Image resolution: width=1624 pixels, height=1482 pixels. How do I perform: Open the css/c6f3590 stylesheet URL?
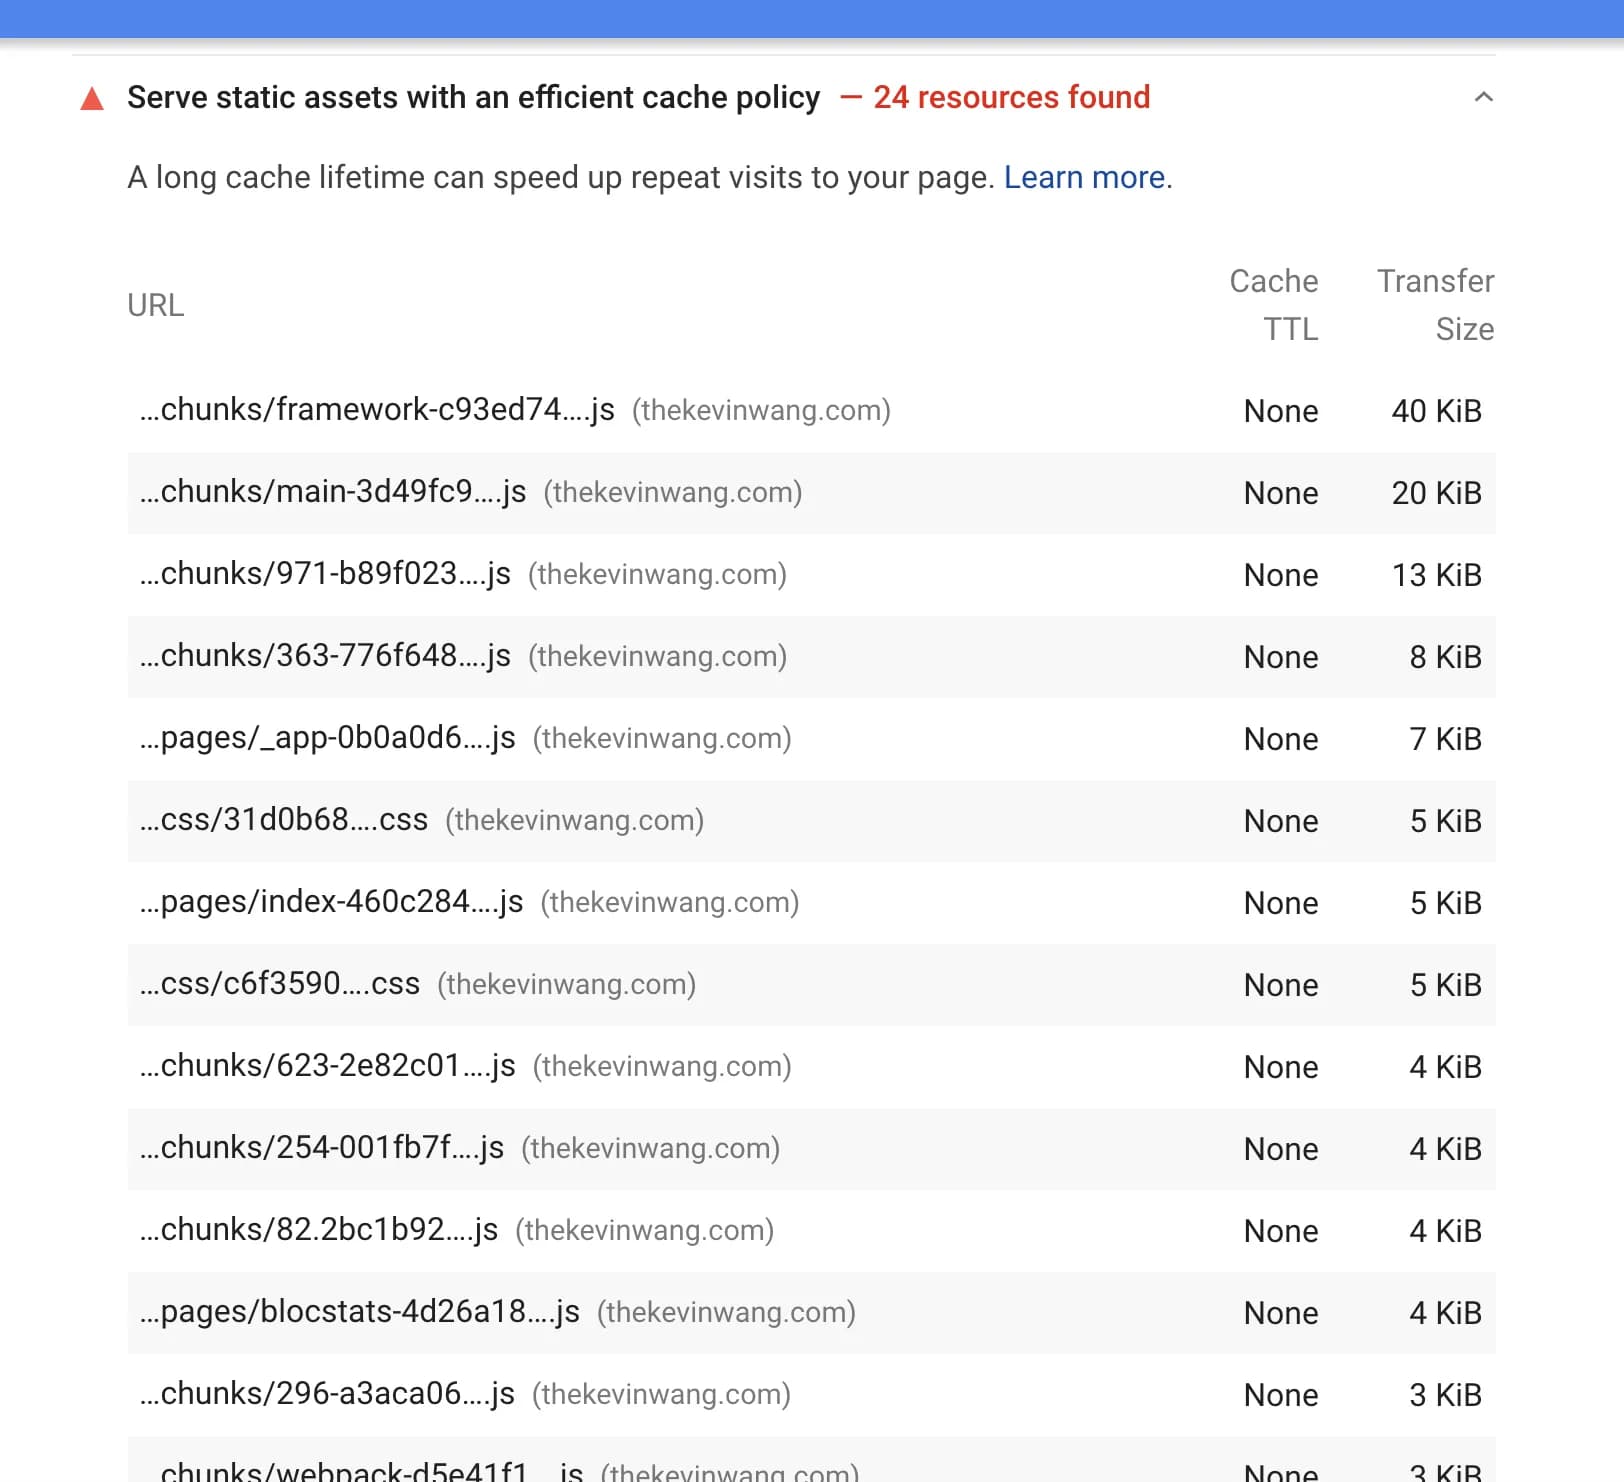point(280,984)
